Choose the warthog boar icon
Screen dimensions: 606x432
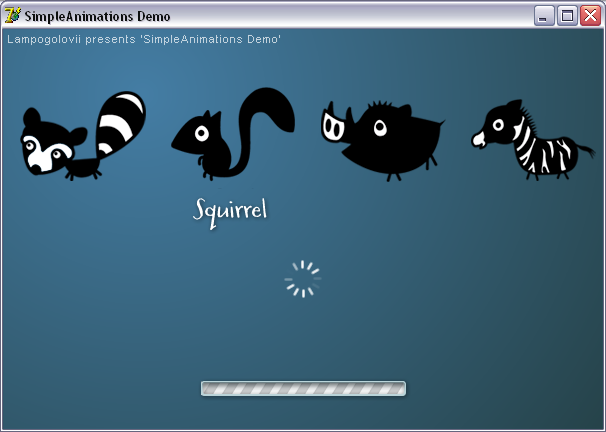(x=383, y=141)
